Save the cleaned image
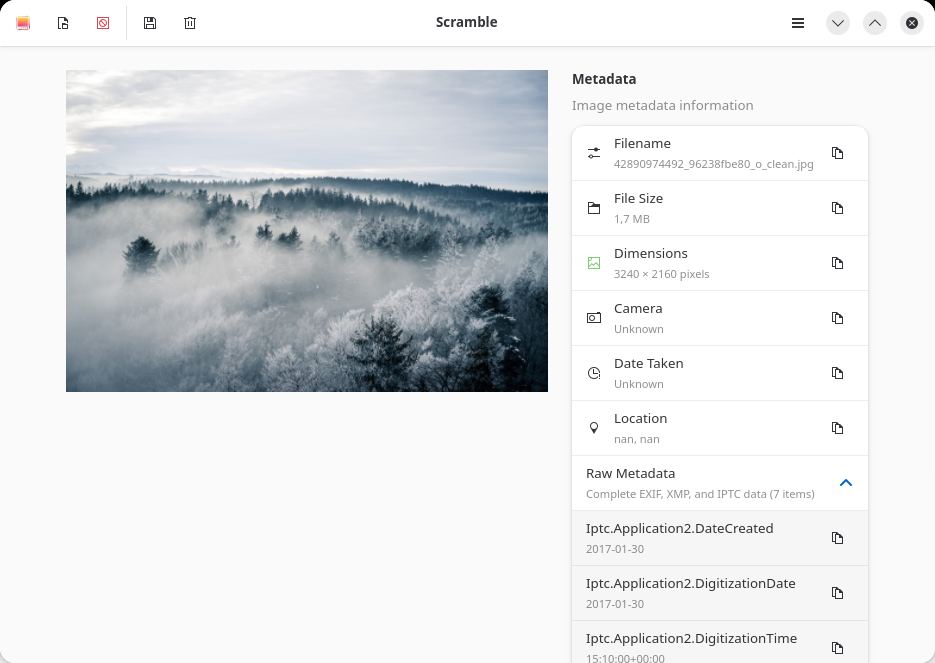Viewport: 935px width, 663px height. (x=150, y=23)
